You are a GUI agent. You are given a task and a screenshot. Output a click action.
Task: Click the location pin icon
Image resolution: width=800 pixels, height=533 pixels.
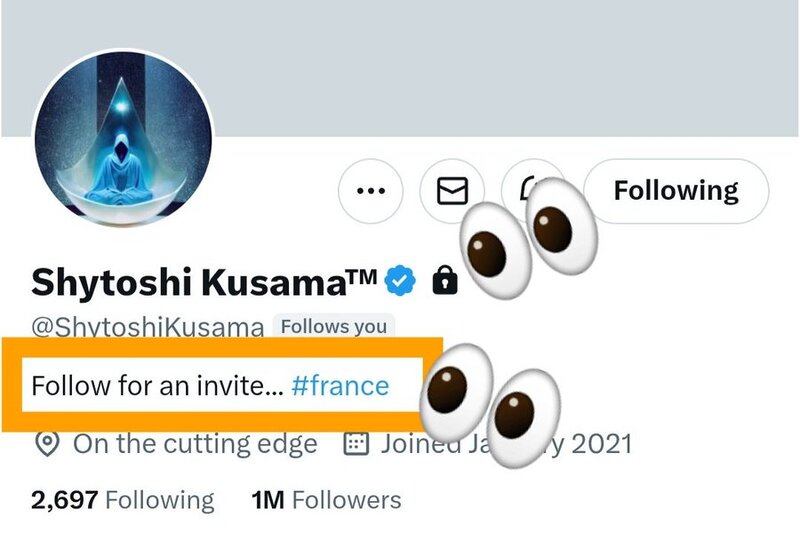pyautogui.click(x=46, y=444)
